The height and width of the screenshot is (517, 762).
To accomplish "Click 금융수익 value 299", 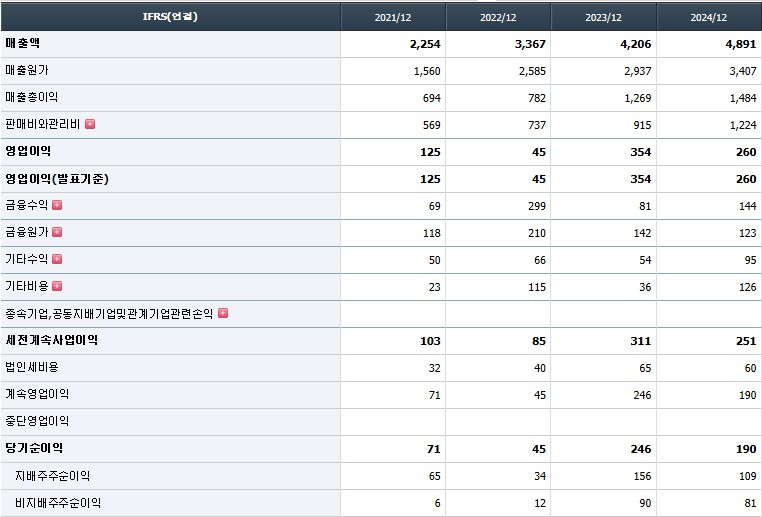I will (537, 206).
